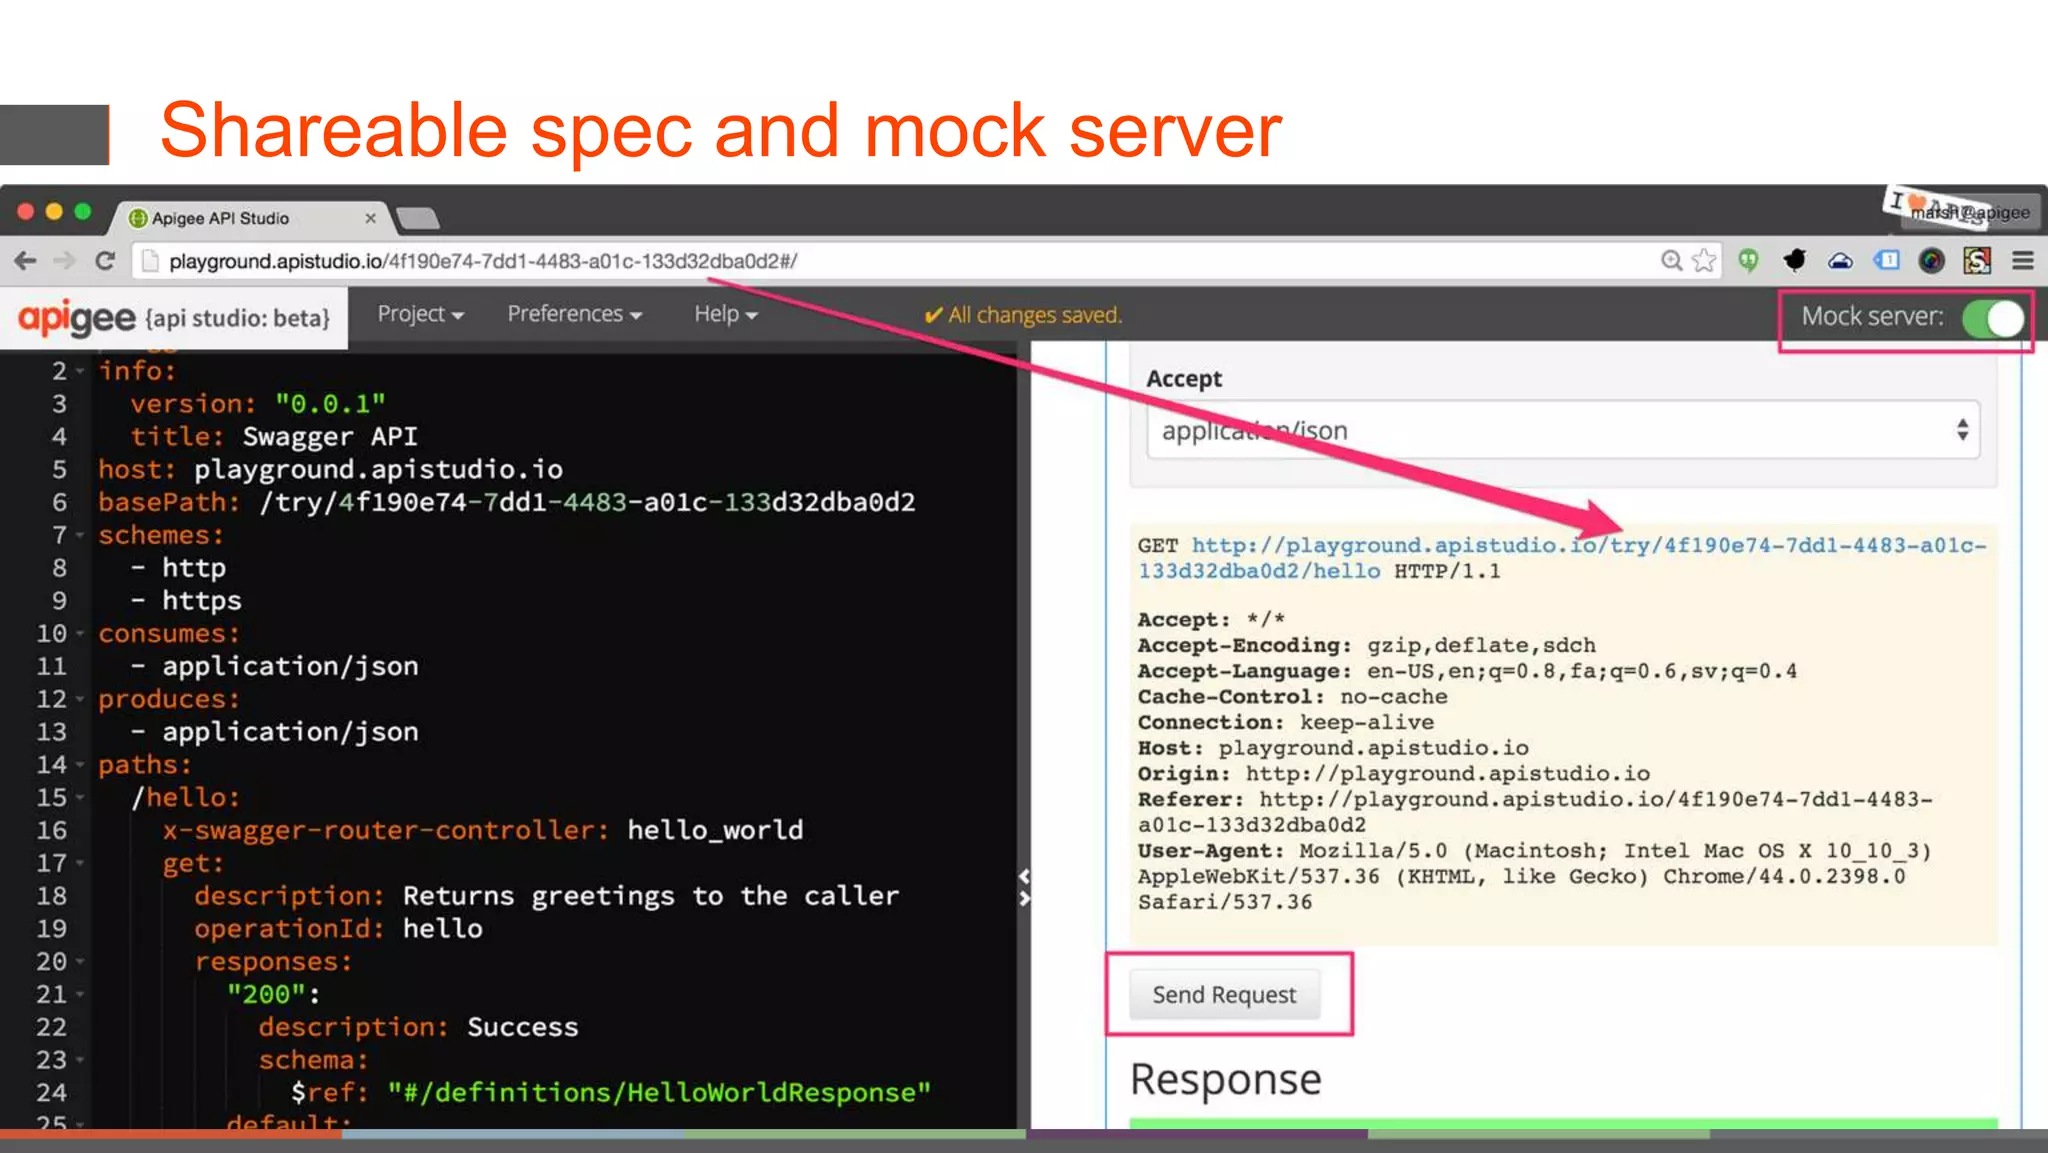Viewport: 2048px width, 1153px height.
Task: Collapse the produces fold arrow on line 12
Action: [x=80, y=699]
